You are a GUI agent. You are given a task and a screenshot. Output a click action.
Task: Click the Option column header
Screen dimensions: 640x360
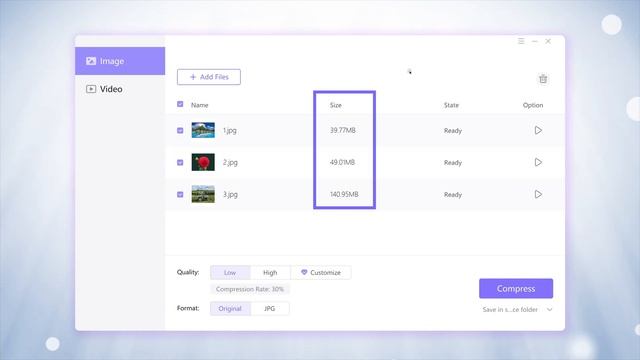[x=533, y=105]
